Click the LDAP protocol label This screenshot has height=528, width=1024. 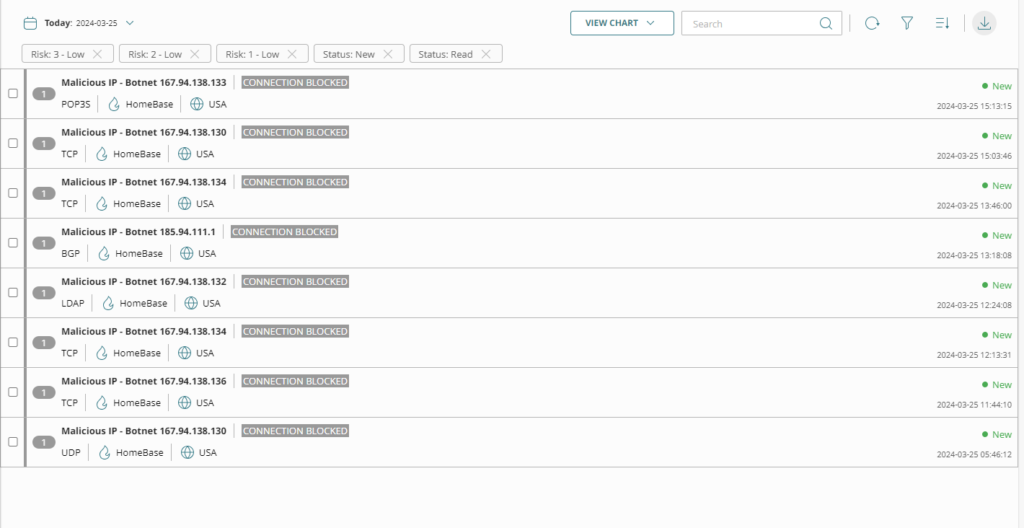pos(73,303)
